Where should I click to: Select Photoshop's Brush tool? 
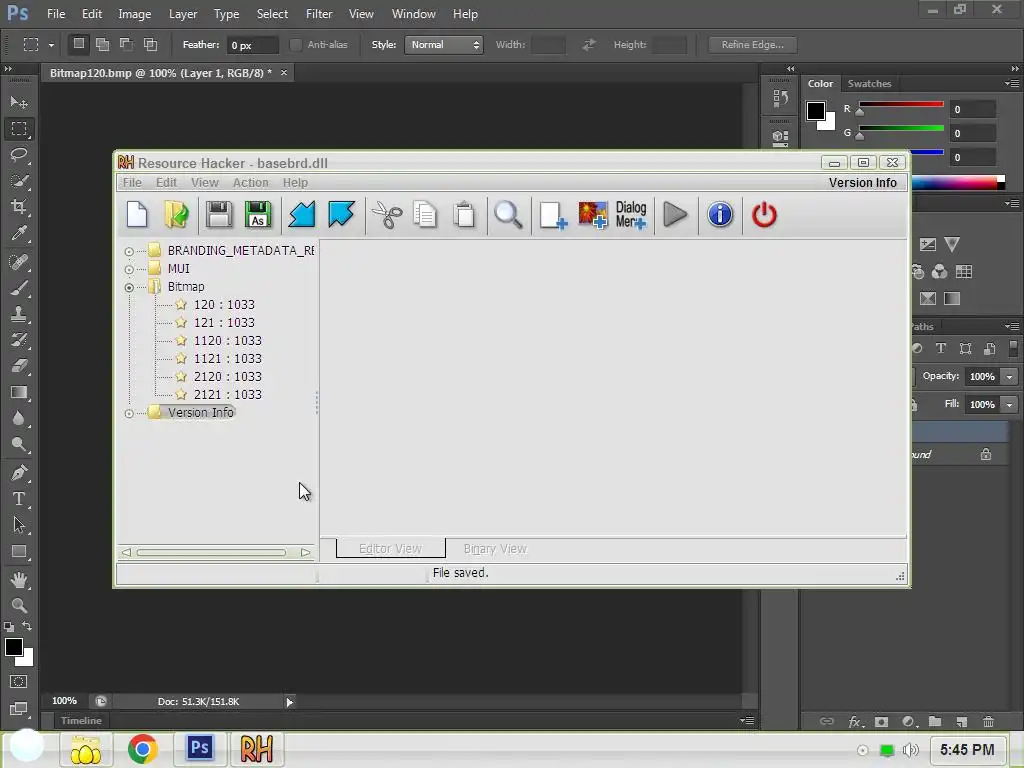coord(19,288)
